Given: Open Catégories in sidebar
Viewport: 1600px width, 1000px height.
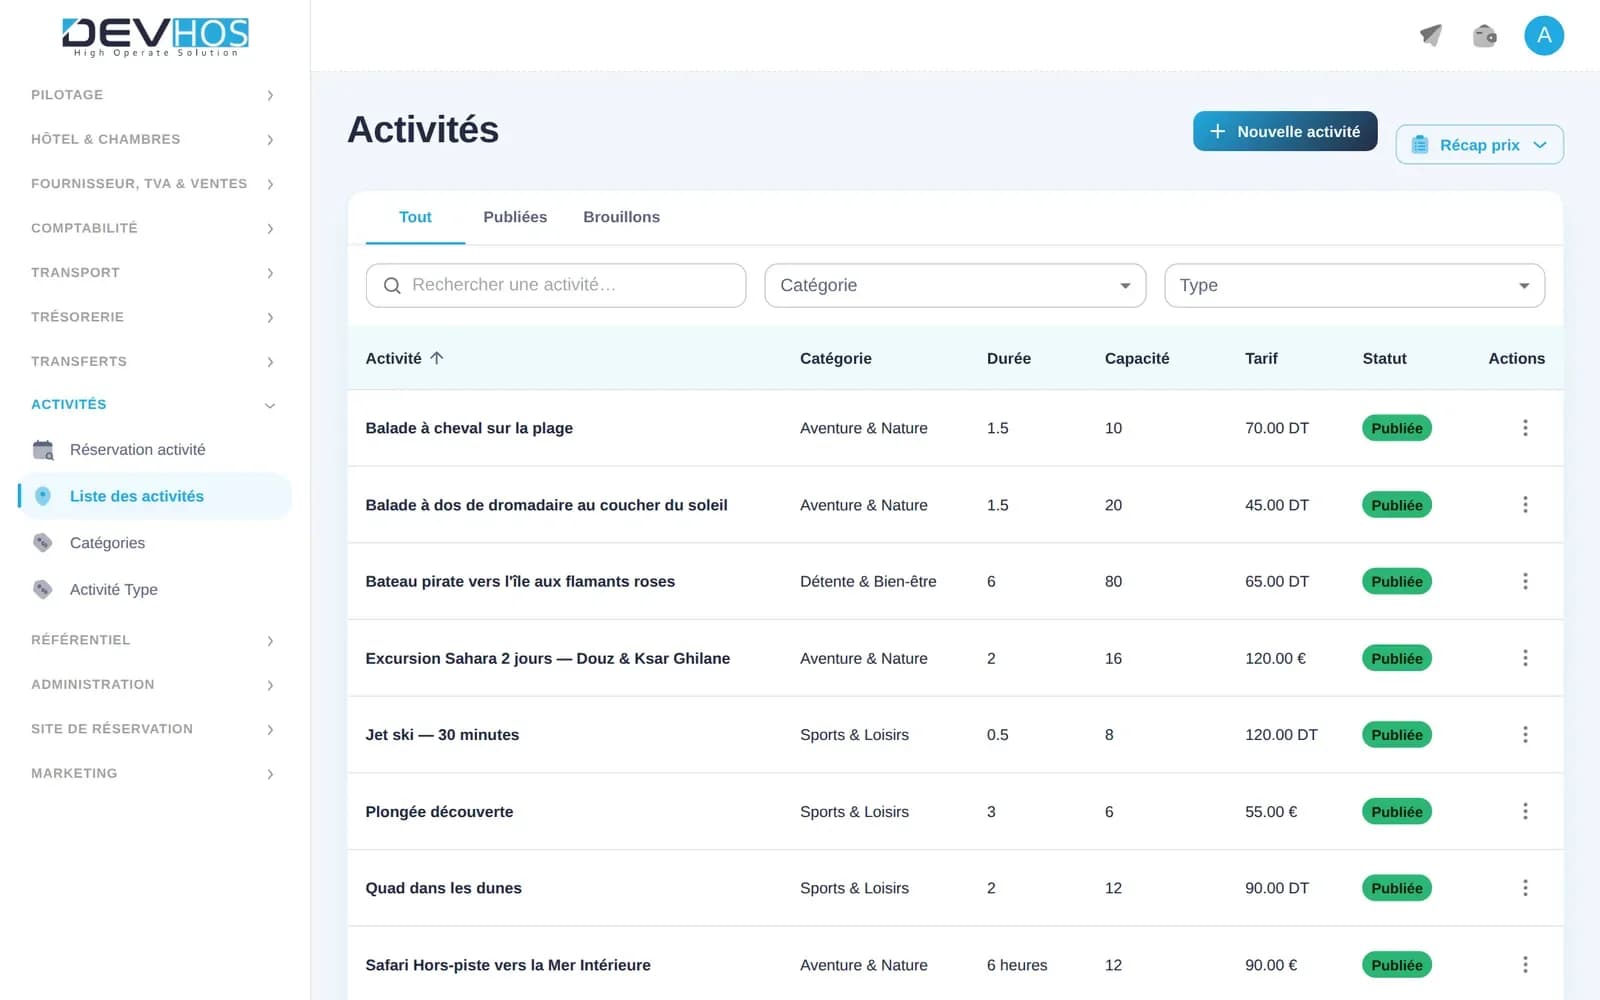Looking at the screenshot, I should (155, 543).
